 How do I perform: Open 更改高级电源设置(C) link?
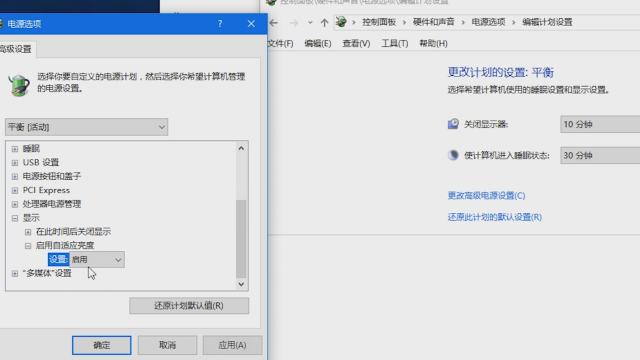[x=486, y=196]
